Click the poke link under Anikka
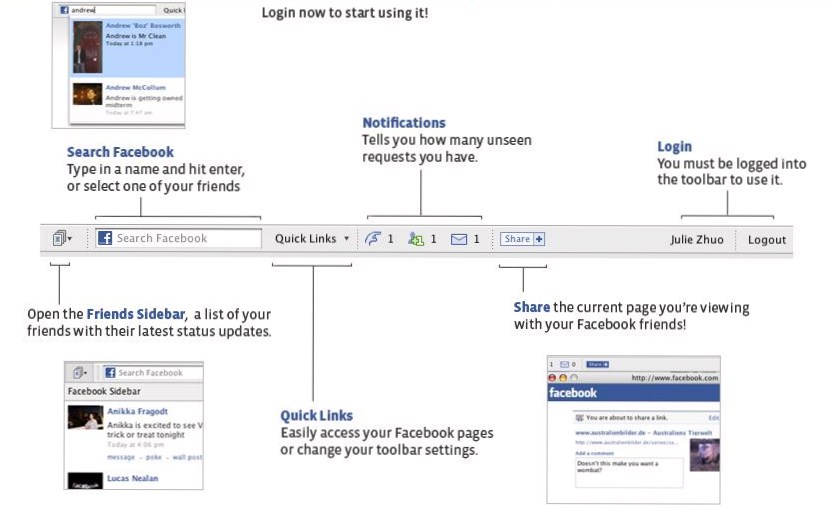830x511 pixels. (154, 457)
